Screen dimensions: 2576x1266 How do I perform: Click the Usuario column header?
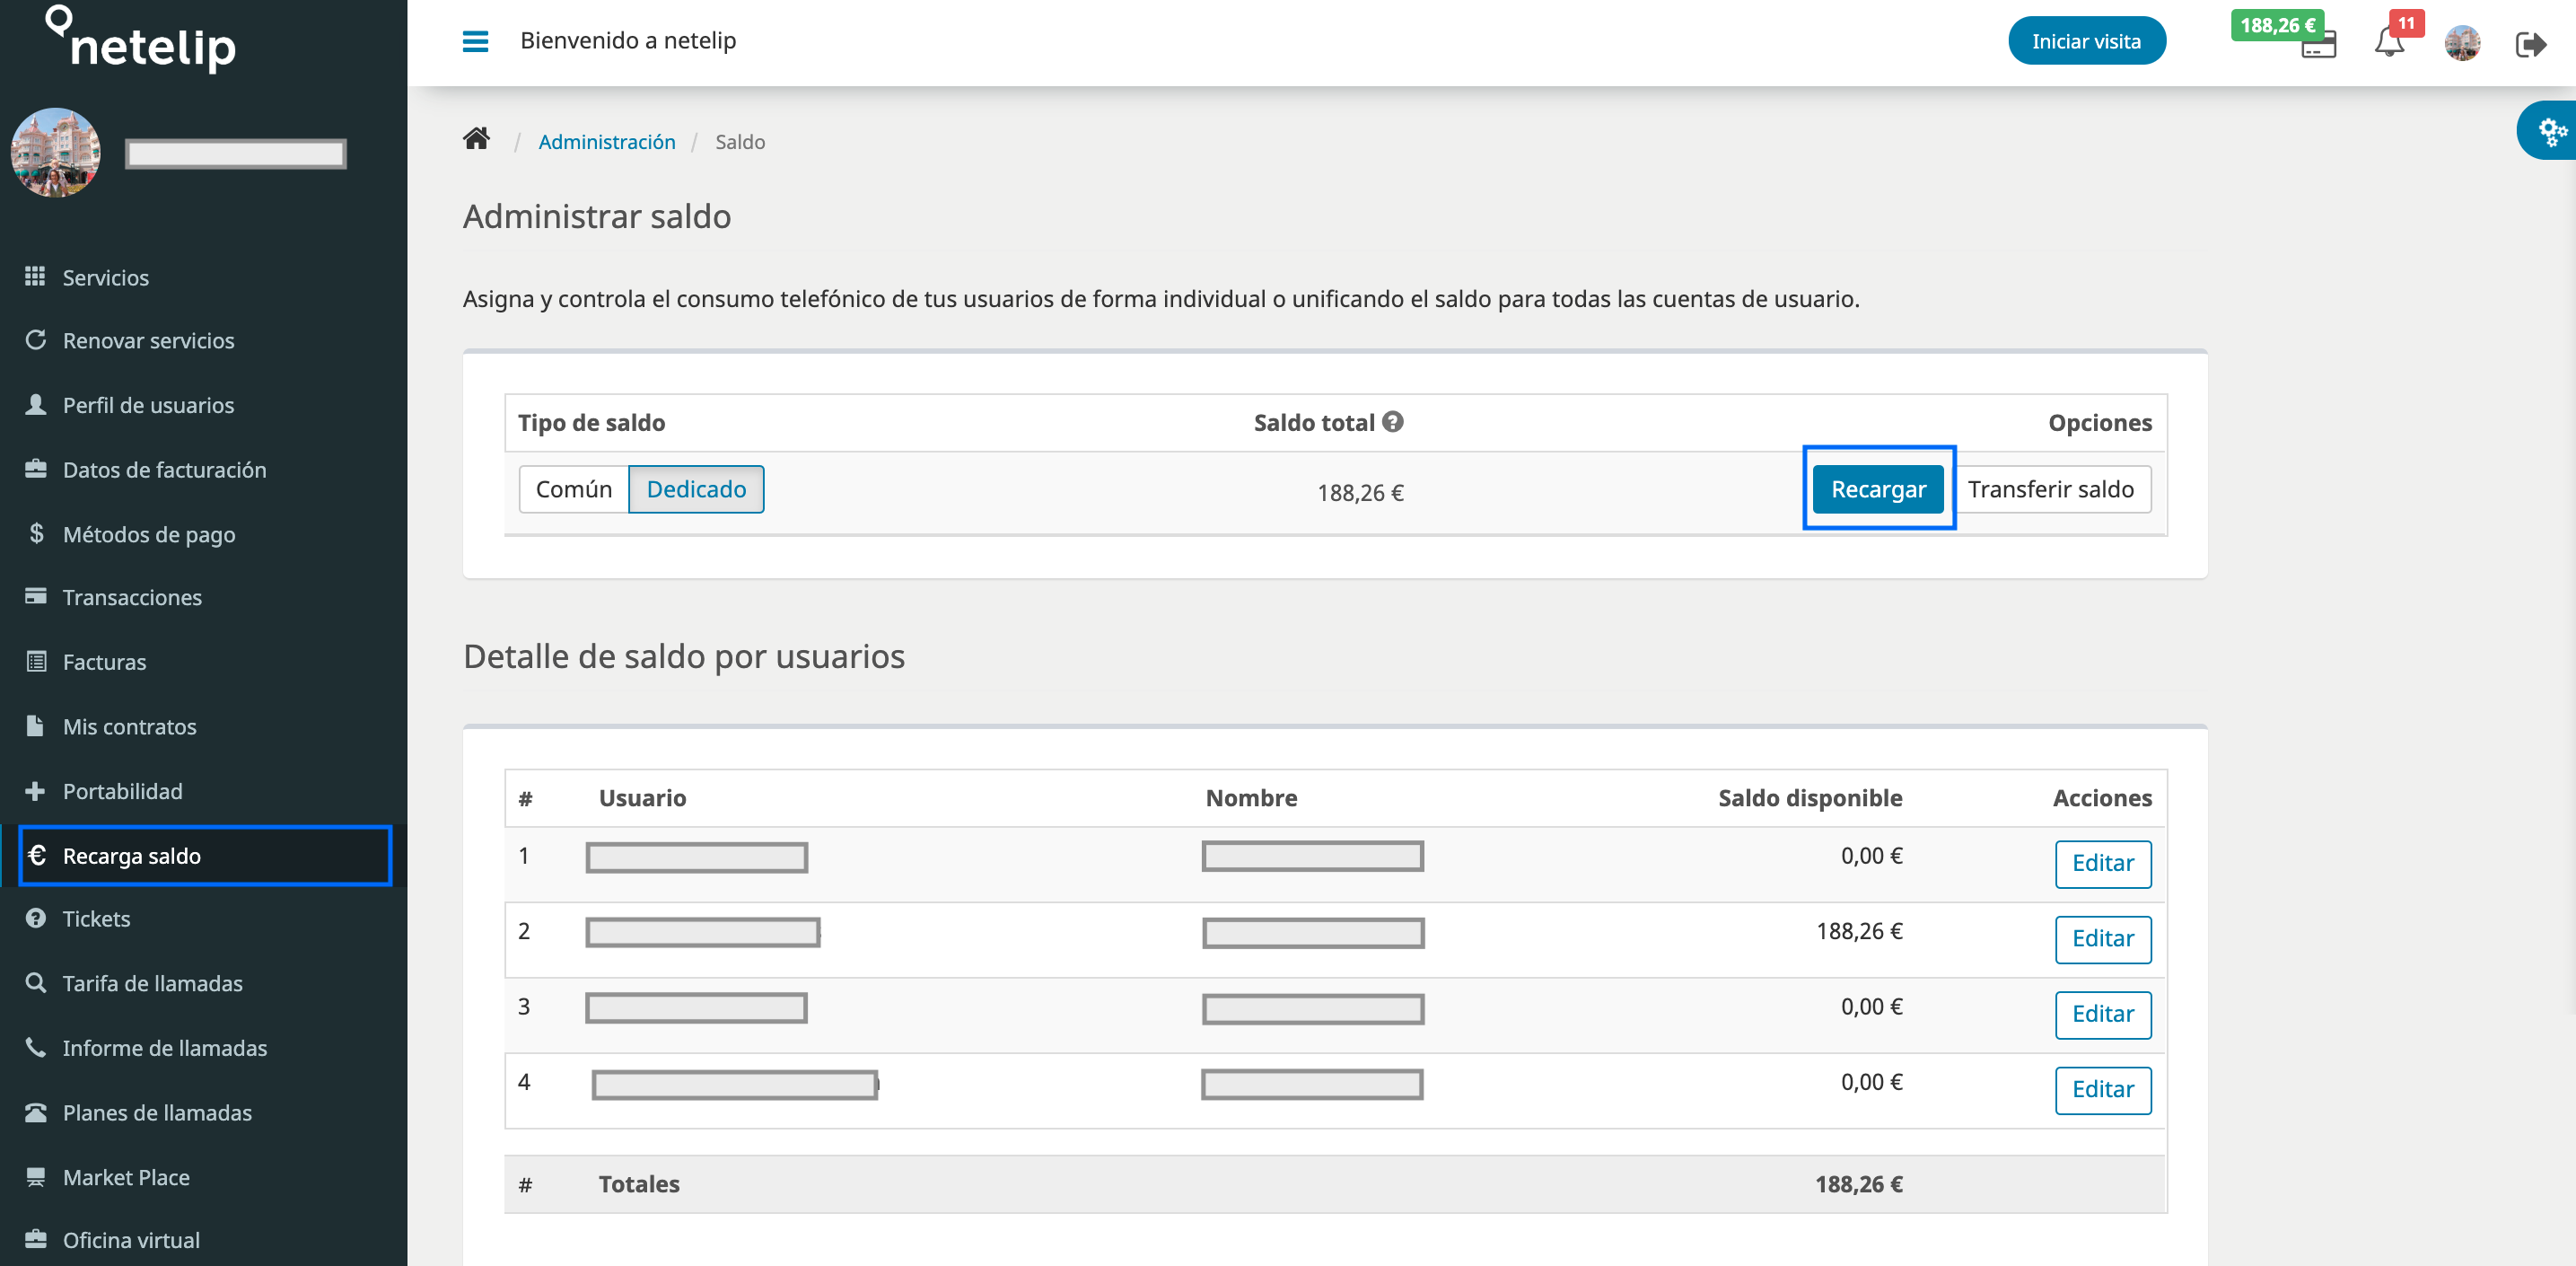pyautogui.click(x=642, y=798)
